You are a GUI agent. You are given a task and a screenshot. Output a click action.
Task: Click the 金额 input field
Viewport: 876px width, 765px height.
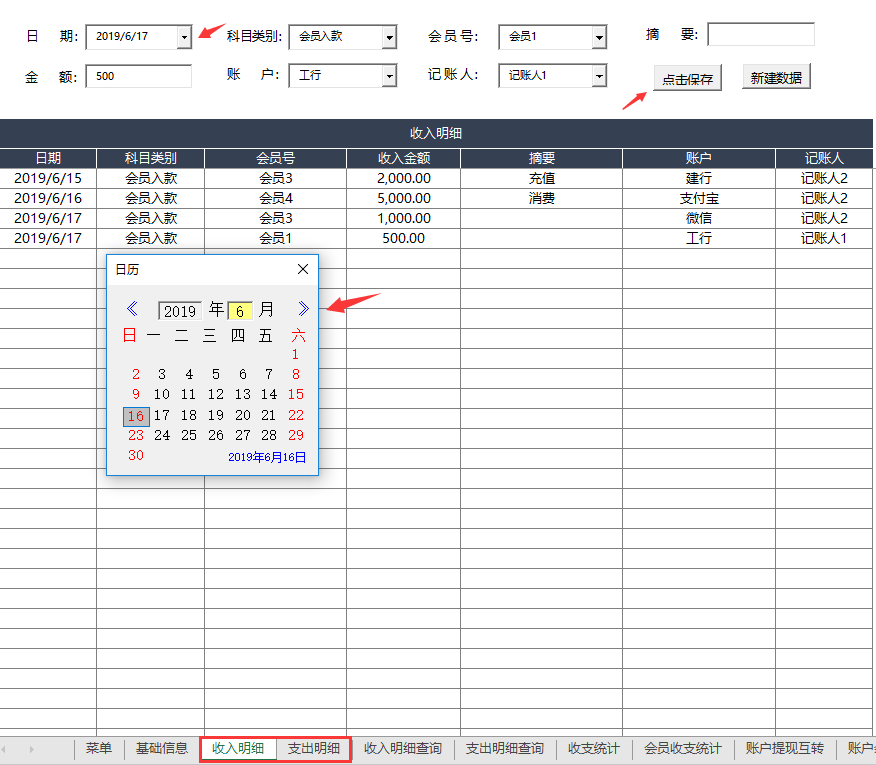pyautogui.click(x=139, y=76)
